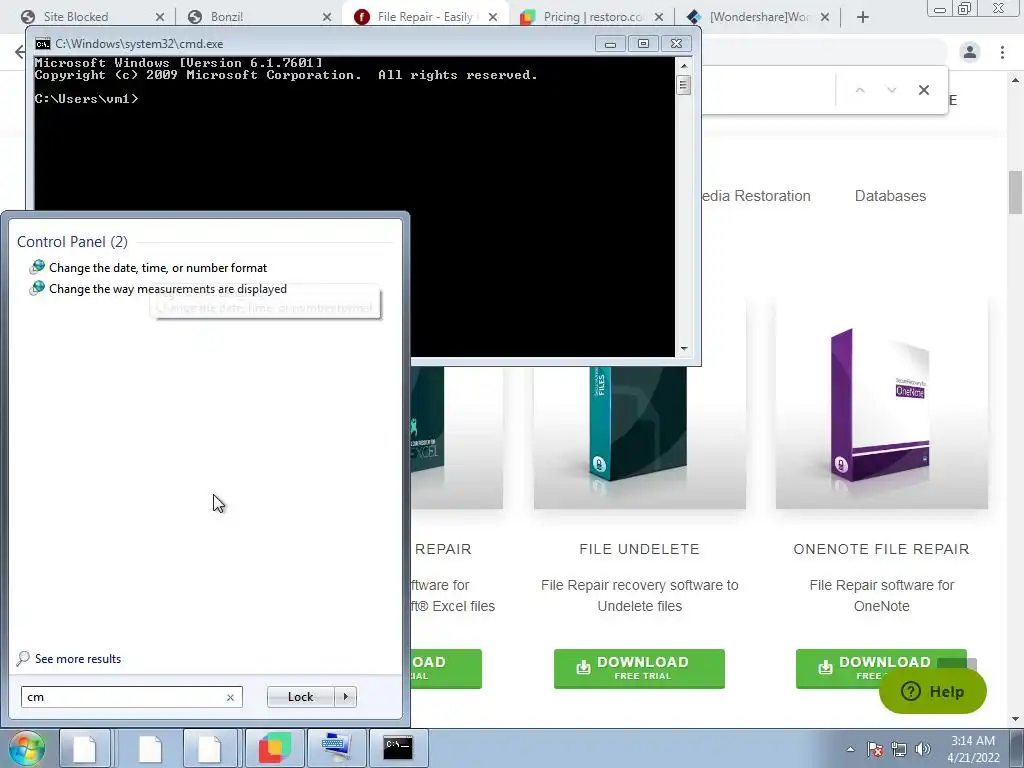Go back in the browser

[20, 52]
